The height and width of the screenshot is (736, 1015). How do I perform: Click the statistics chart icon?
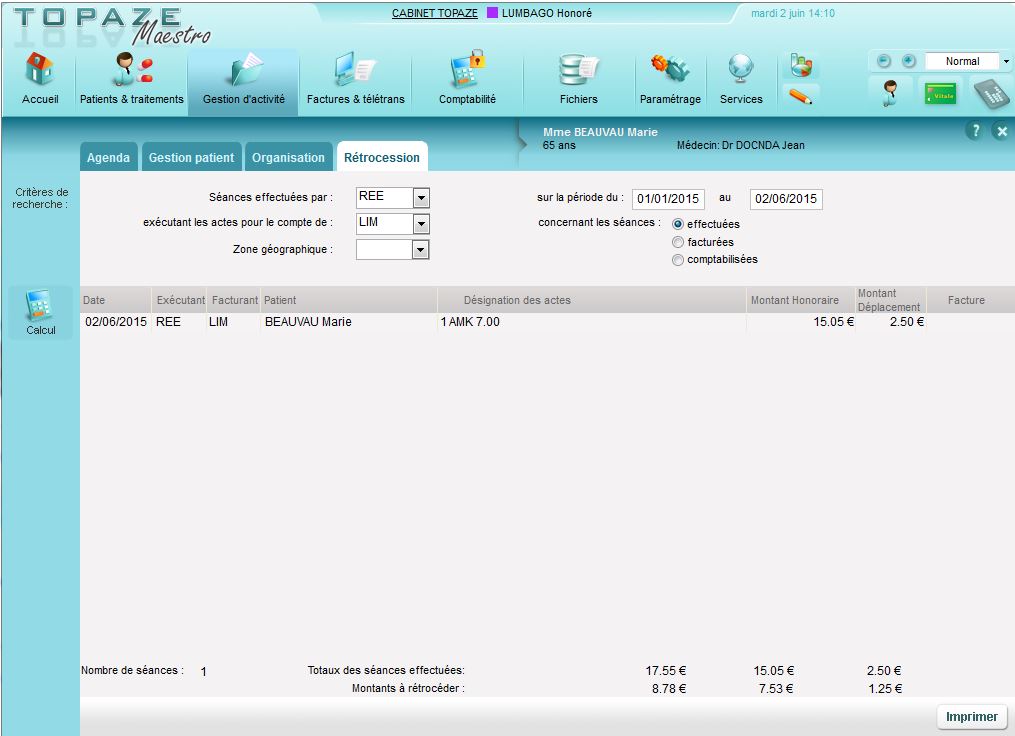[x=800, y=66]
